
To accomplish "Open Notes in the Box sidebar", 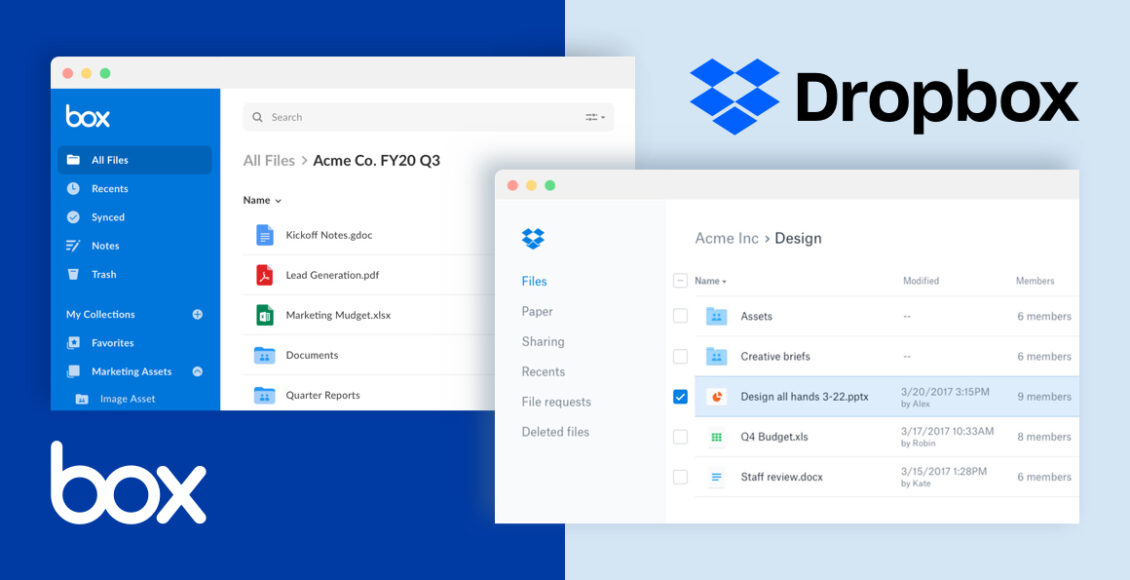I will click(x=105, y=246).
